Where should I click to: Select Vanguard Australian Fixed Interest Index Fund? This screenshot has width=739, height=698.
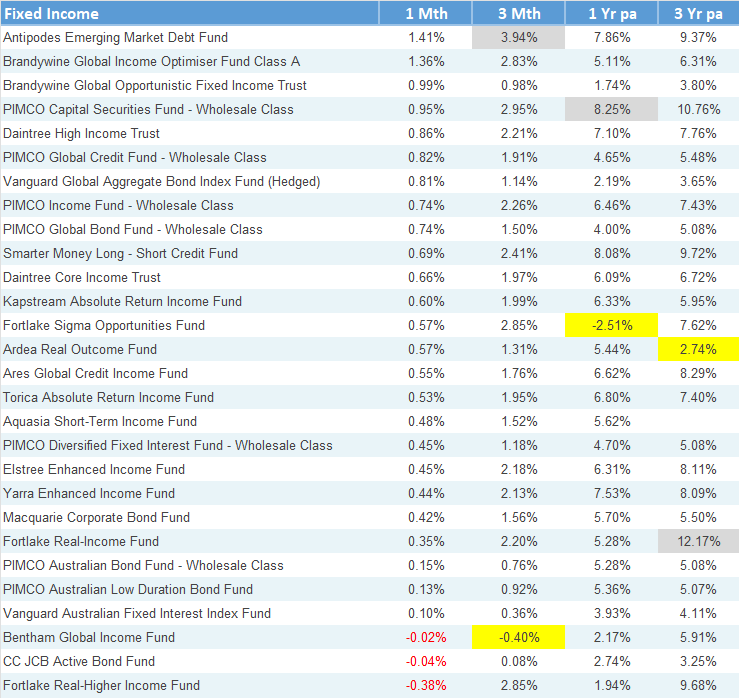(137, 614)
